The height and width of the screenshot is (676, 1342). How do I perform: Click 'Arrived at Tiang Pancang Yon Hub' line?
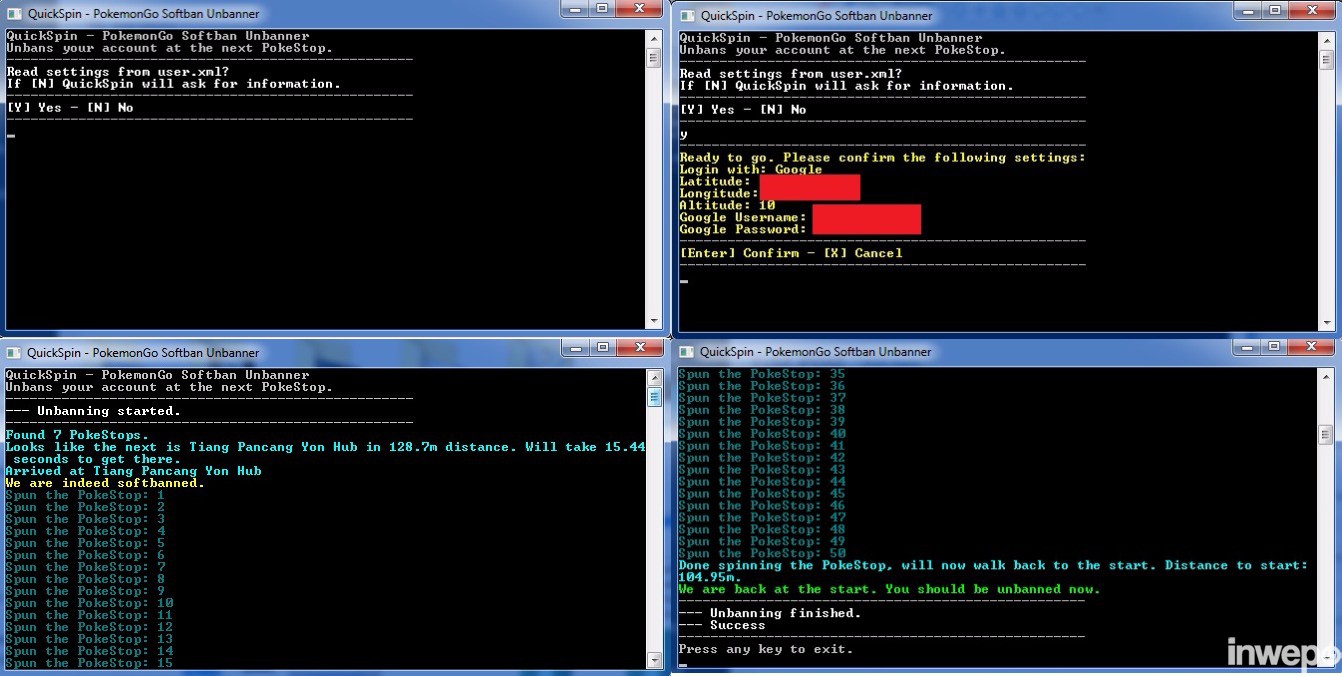click(134, 471)
